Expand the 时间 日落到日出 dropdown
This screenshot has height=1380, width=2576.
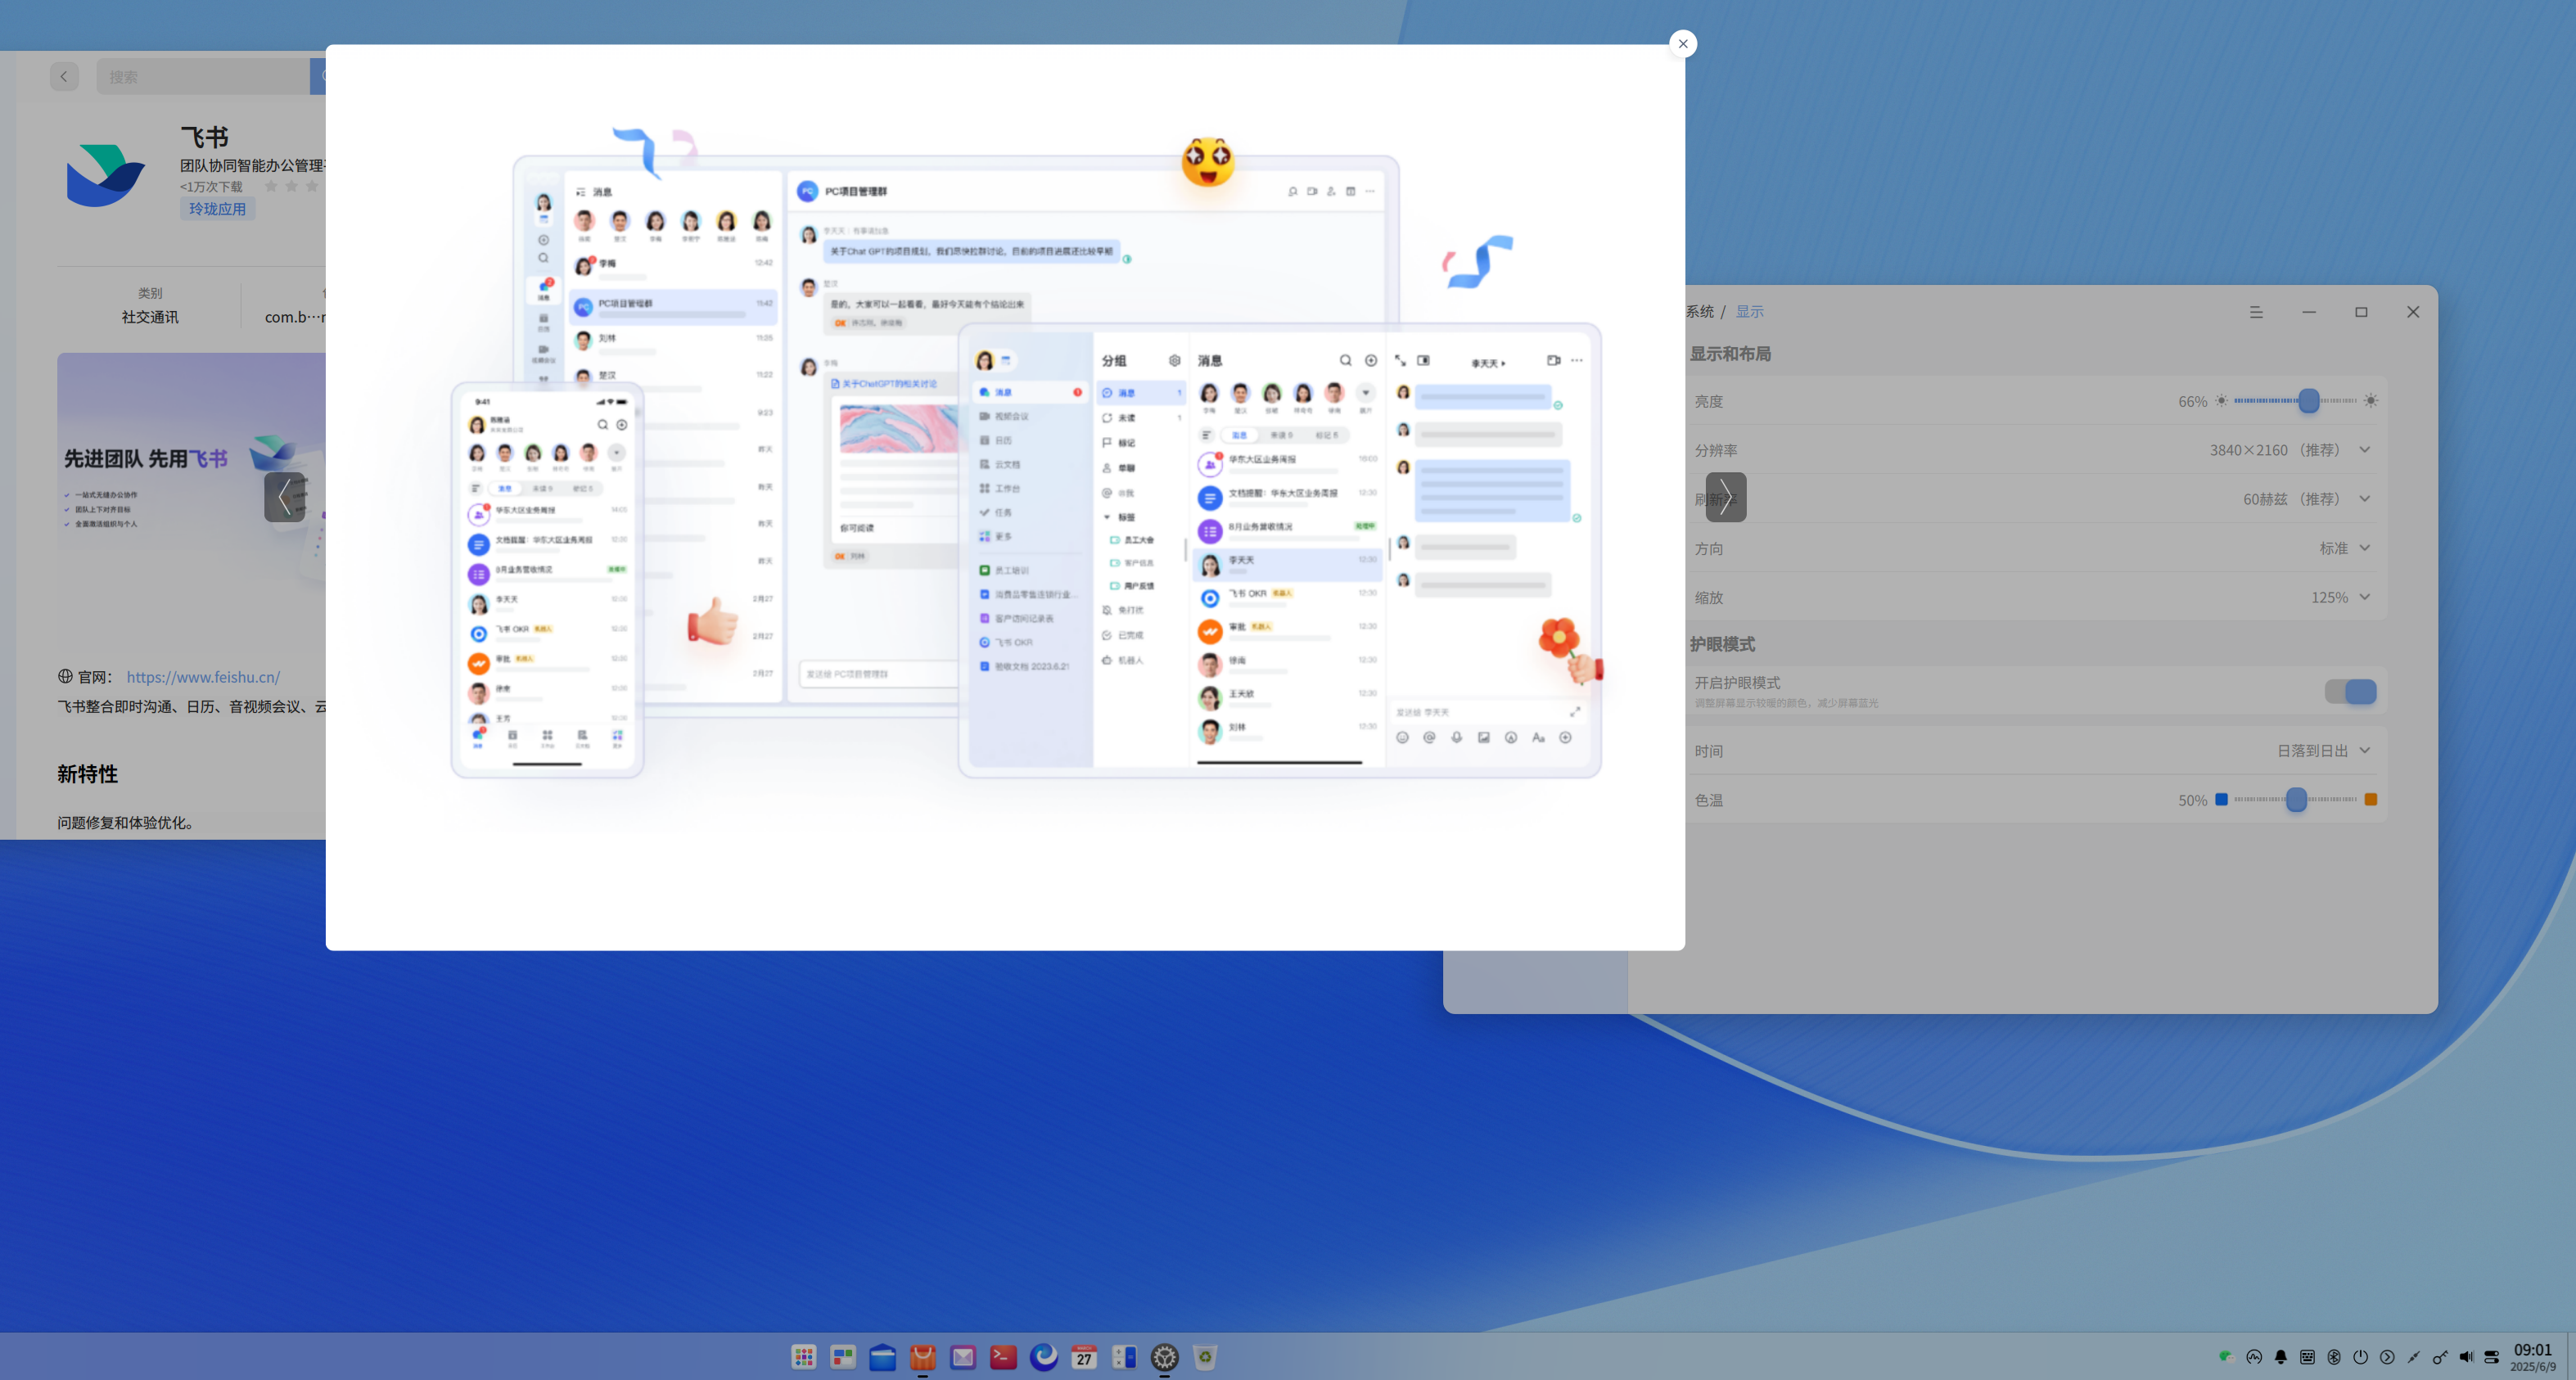tap(2323, 751)
